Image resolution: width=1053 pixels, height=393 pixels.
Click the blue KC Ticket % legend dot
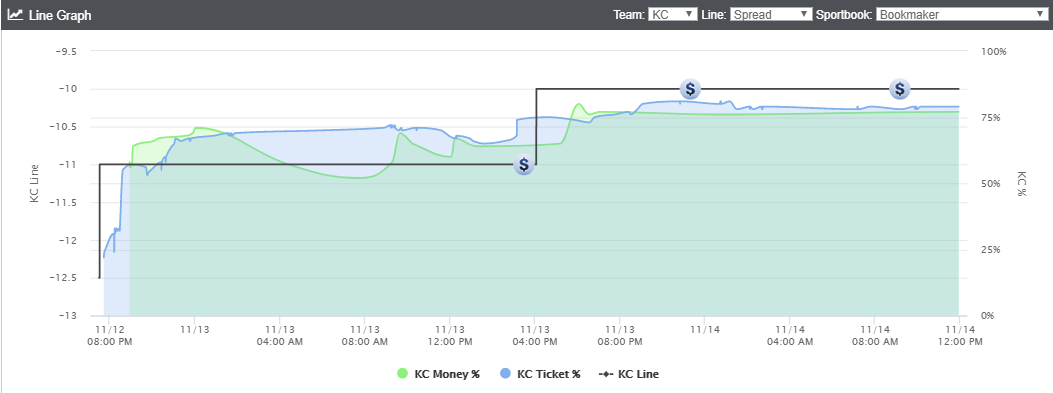point(505,374)
